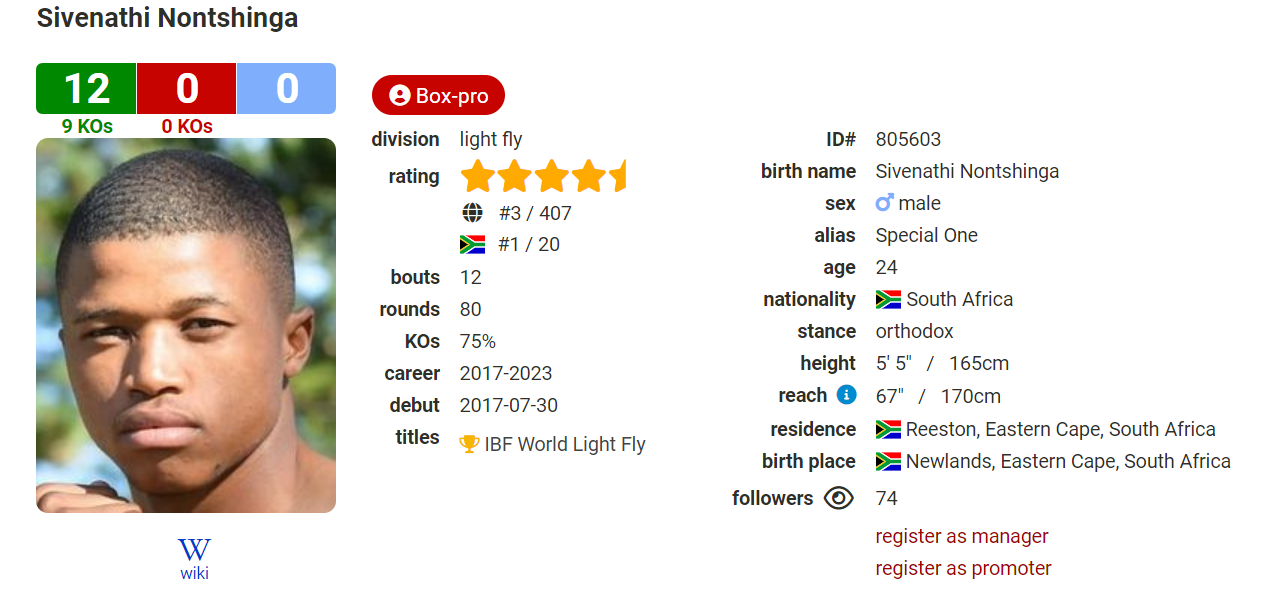Click the flag beside Reeston residence

(x=888, y=429)
